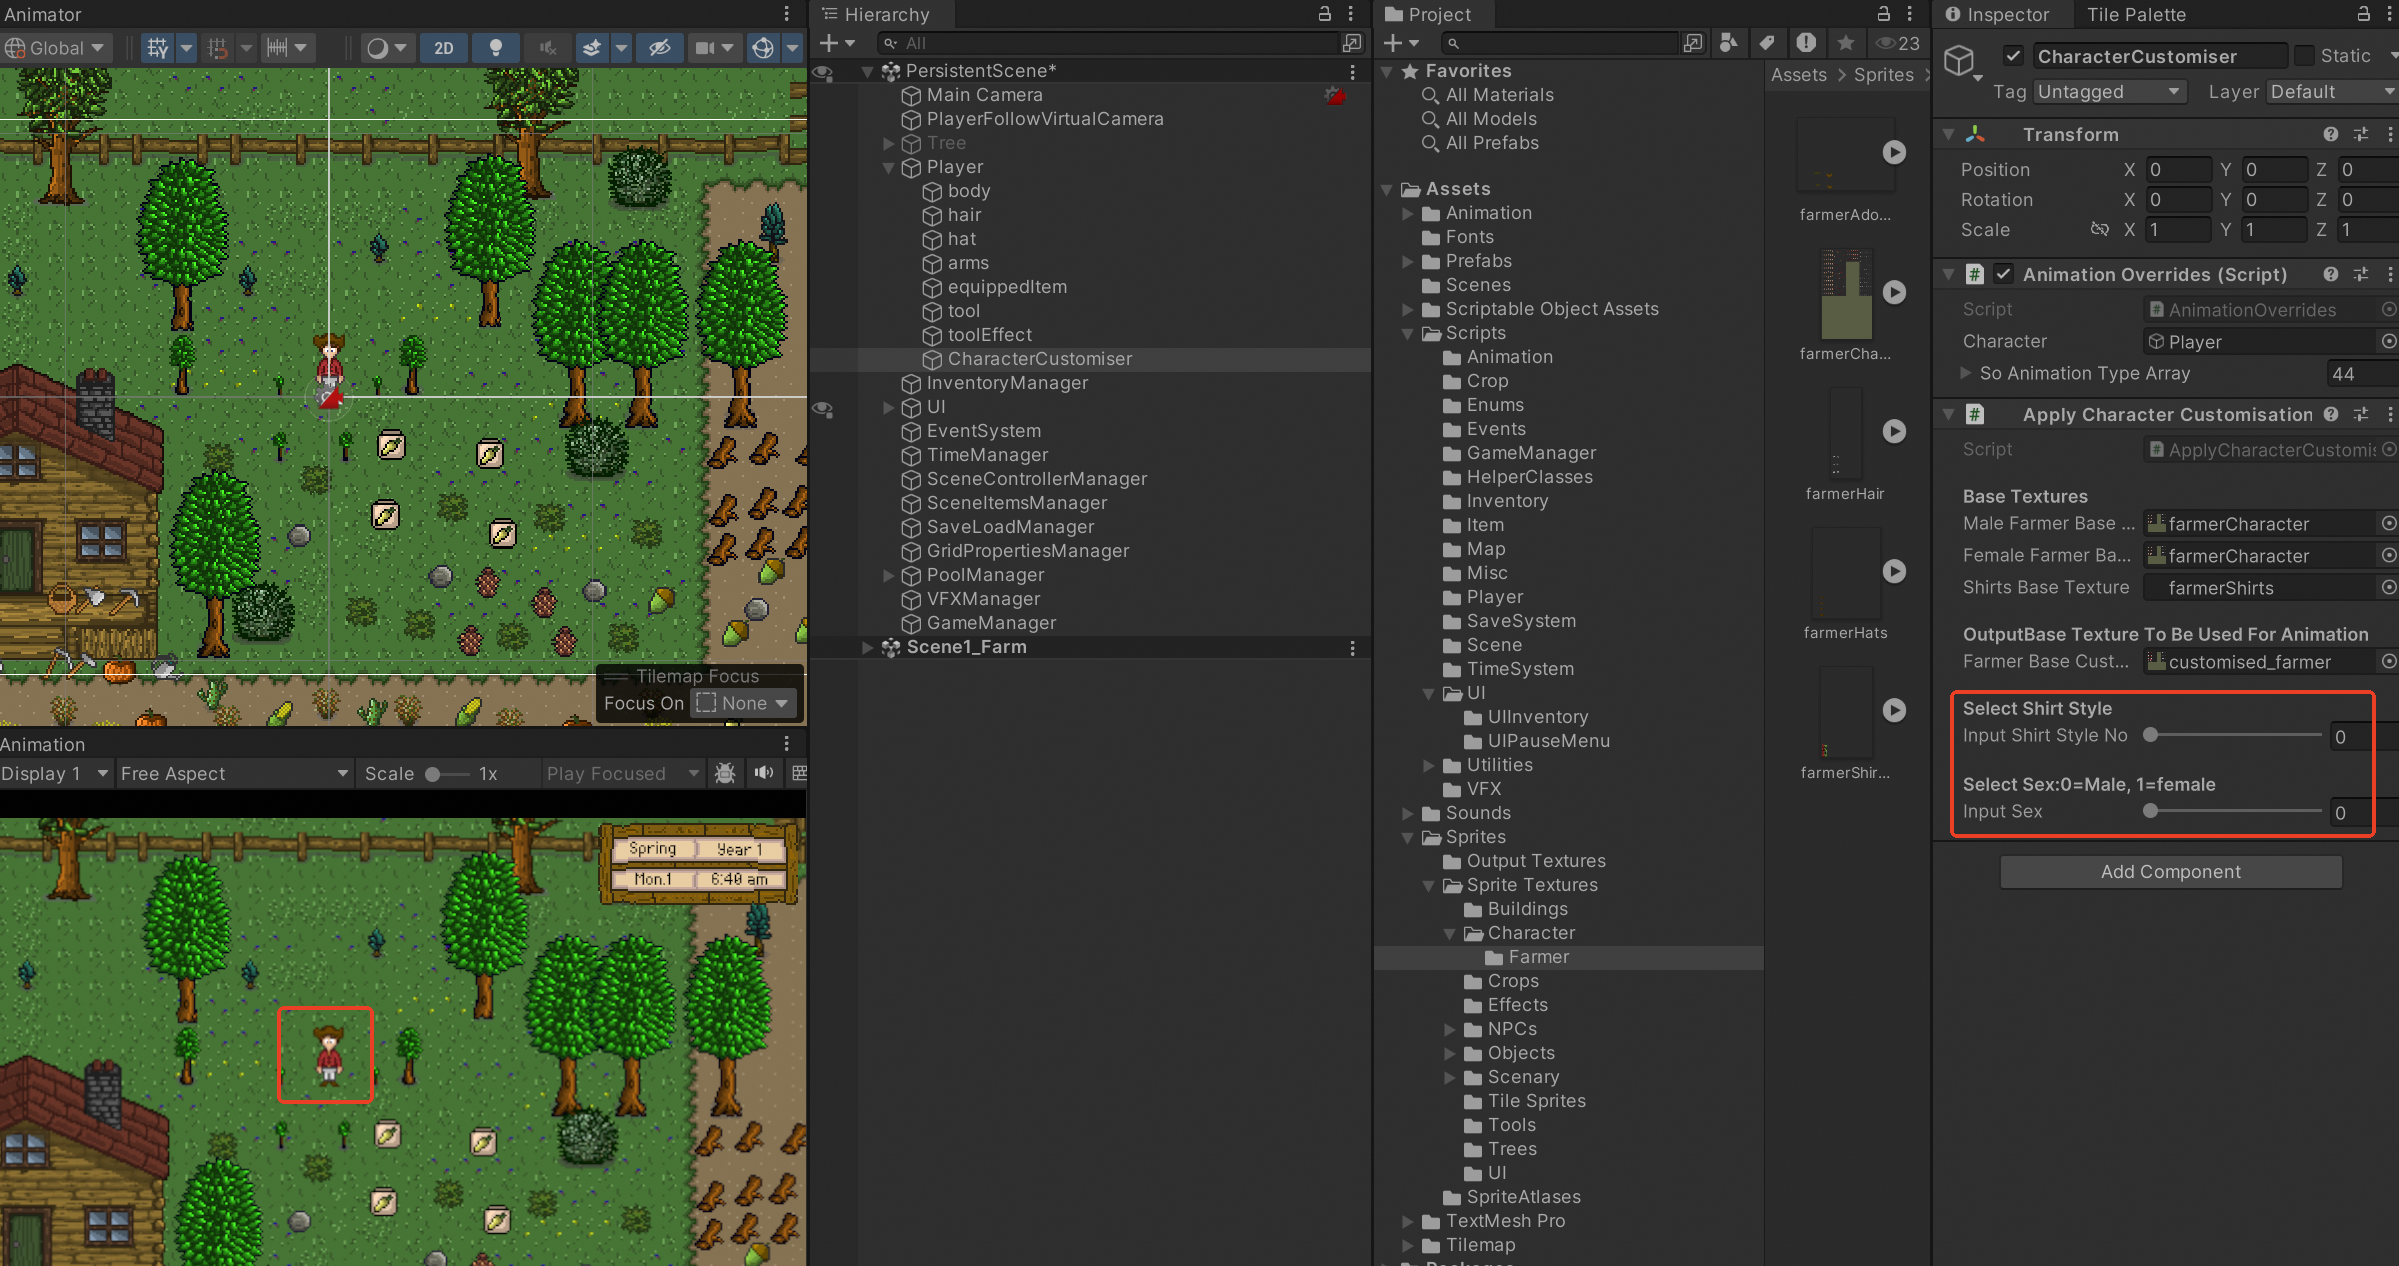Adjust the Input Shirt Style No slider
The image size is (2399, 1266).
(x=2150, y=735)
